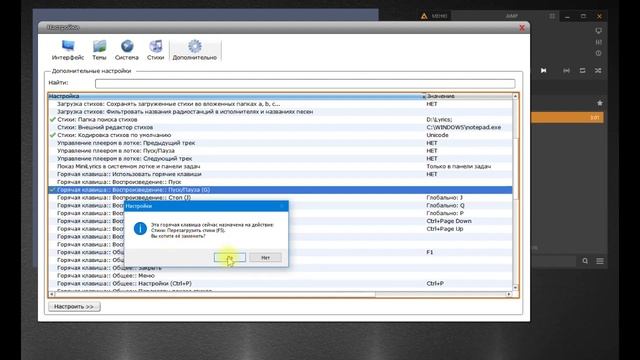This screenshot has height=360, width=640.
Task: Click highlighted 'Воспроизведение:: Пуск/Пауза (G)' row
Action: coord(280,190)
